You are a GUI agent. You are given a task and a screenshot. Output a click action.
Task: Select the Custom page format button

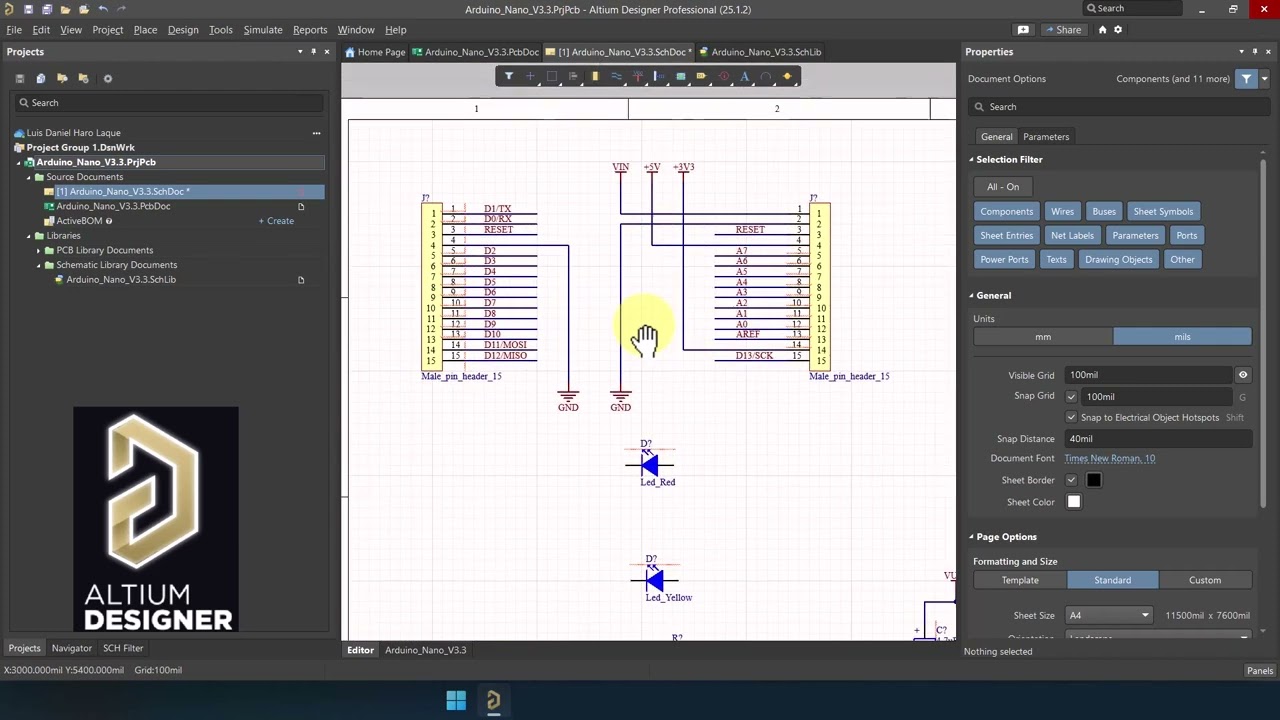coord(1205,580)
